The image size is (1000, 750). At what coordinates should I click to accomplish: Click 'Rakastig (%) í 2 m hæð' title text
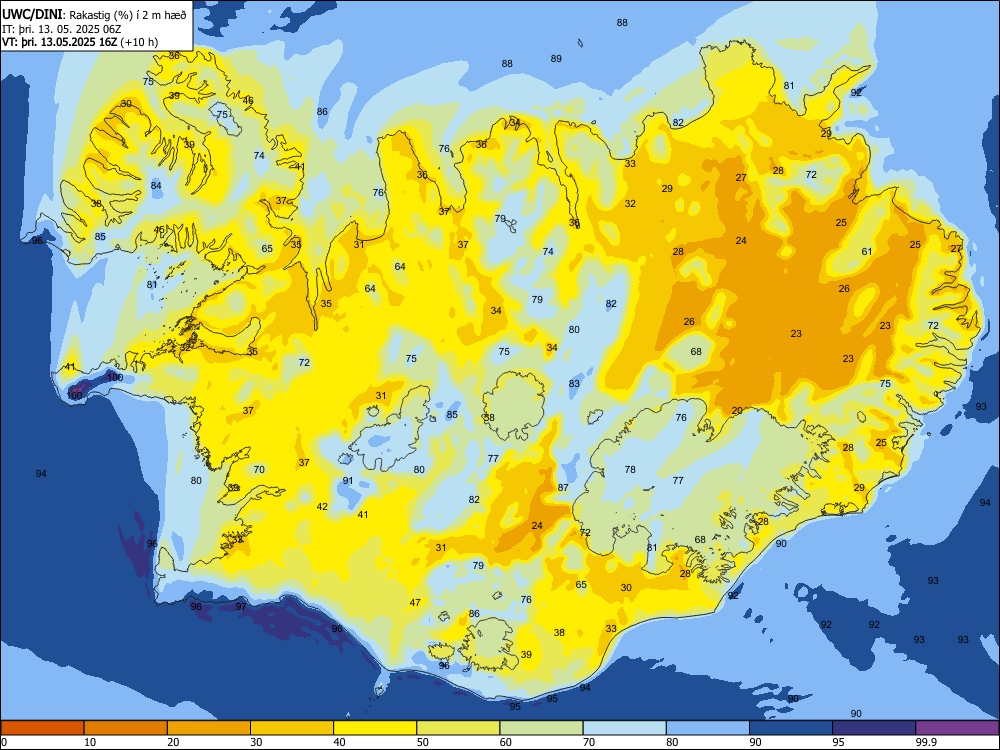(128, 15)
